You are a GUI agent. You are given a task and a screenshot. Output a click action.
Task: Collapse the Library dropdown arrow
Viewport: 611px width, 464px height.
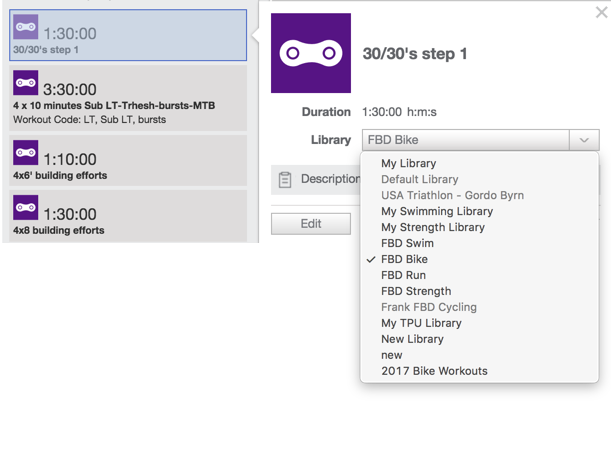coord(584,140)
